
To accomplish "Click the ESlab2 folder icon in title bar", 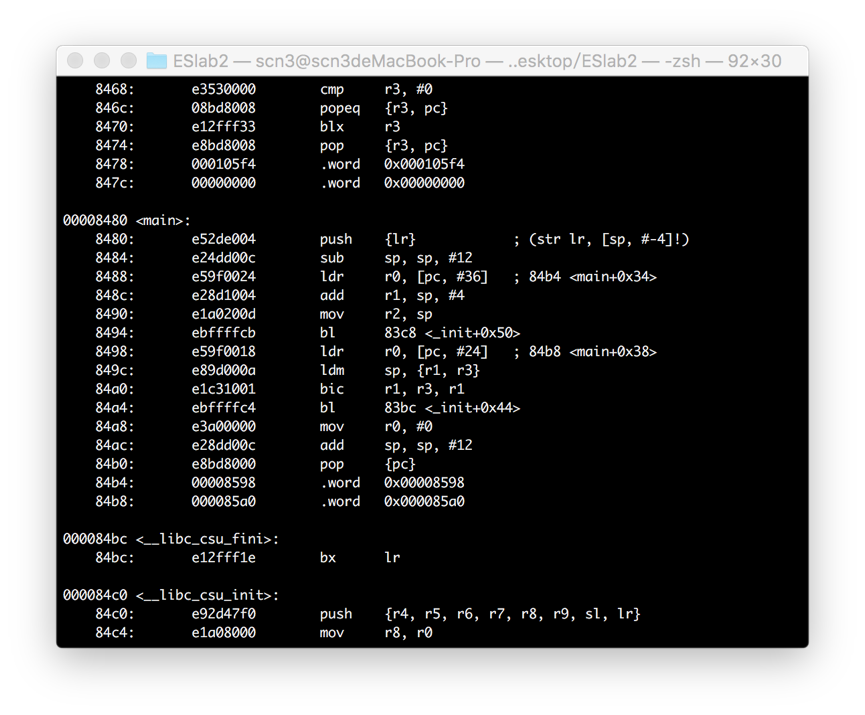I will coord(156,61).
